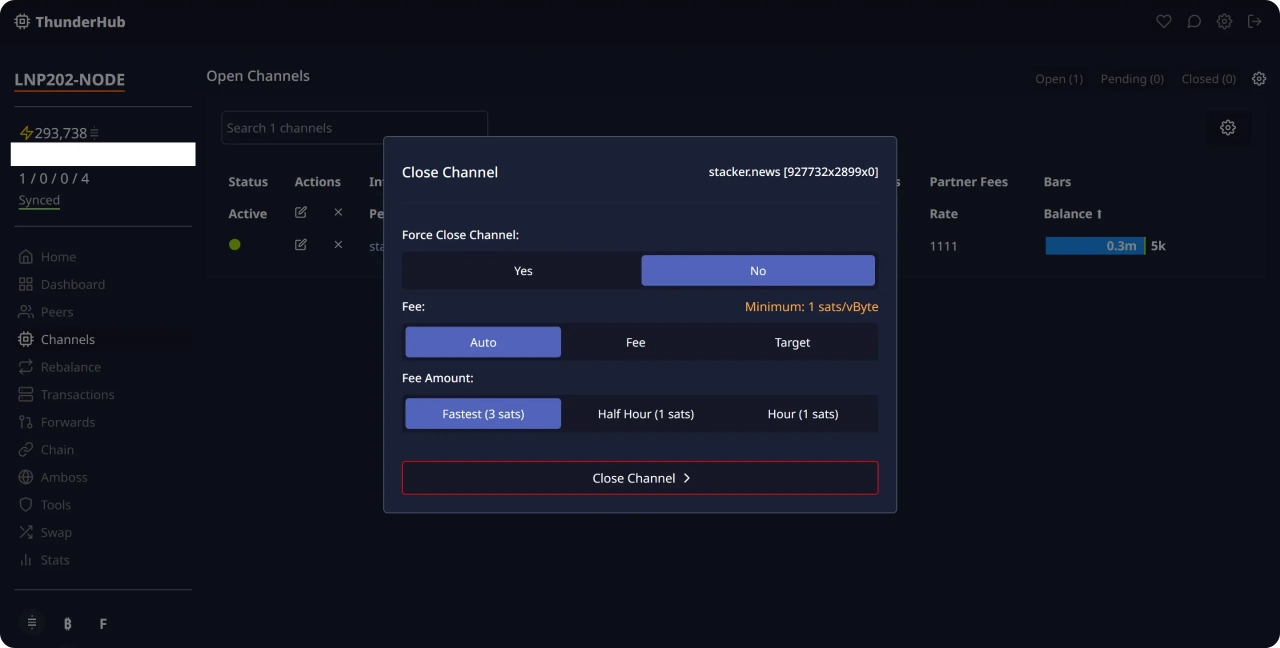Click the logout icon in header
1280x648 pixels.
(1254, 21)
